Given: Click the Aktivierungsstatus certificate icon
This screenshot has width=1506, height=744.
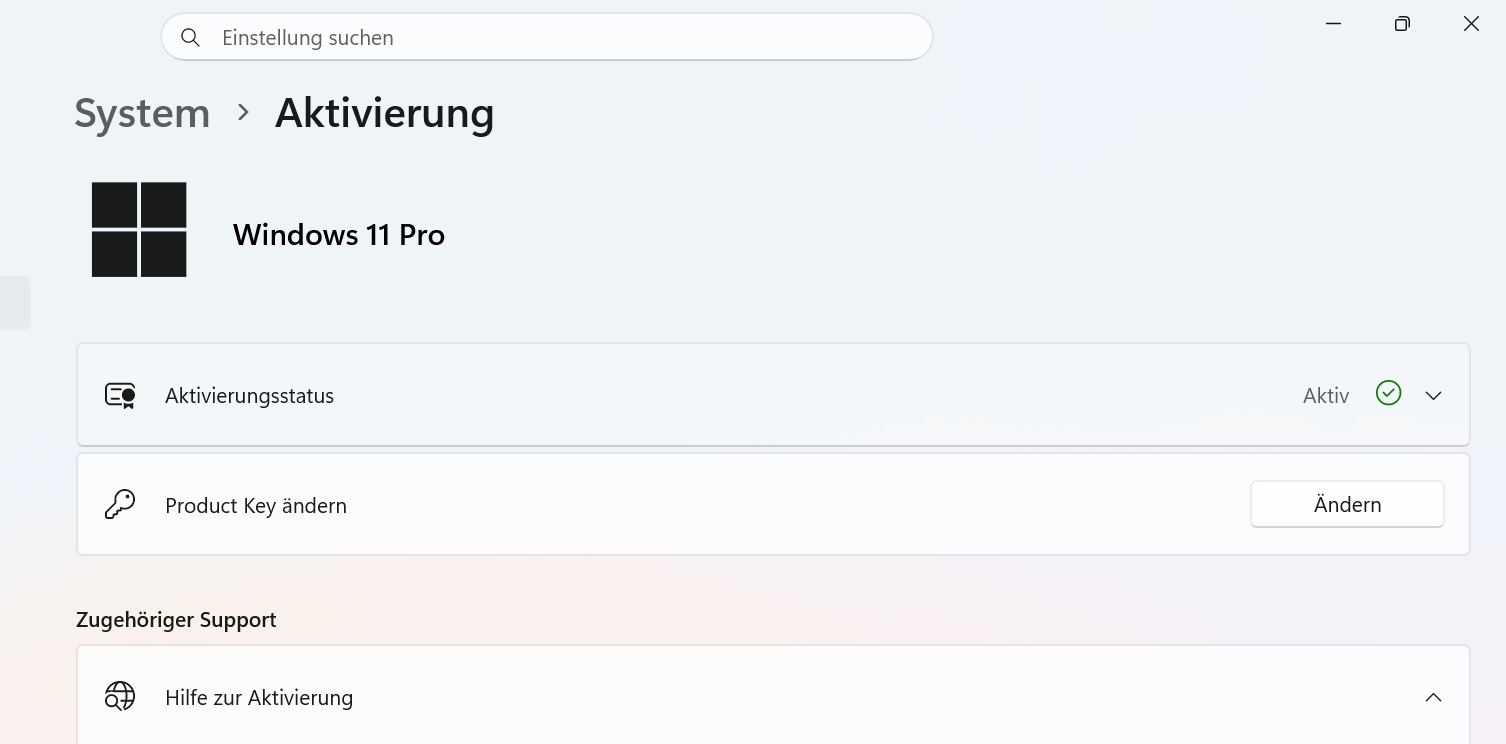Looking at the screenshot, I should point(120,396).
